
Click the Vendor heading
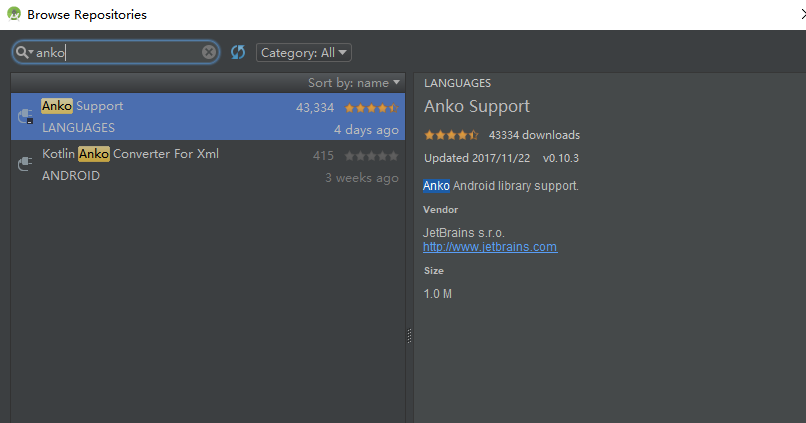[x=441, y=210]
